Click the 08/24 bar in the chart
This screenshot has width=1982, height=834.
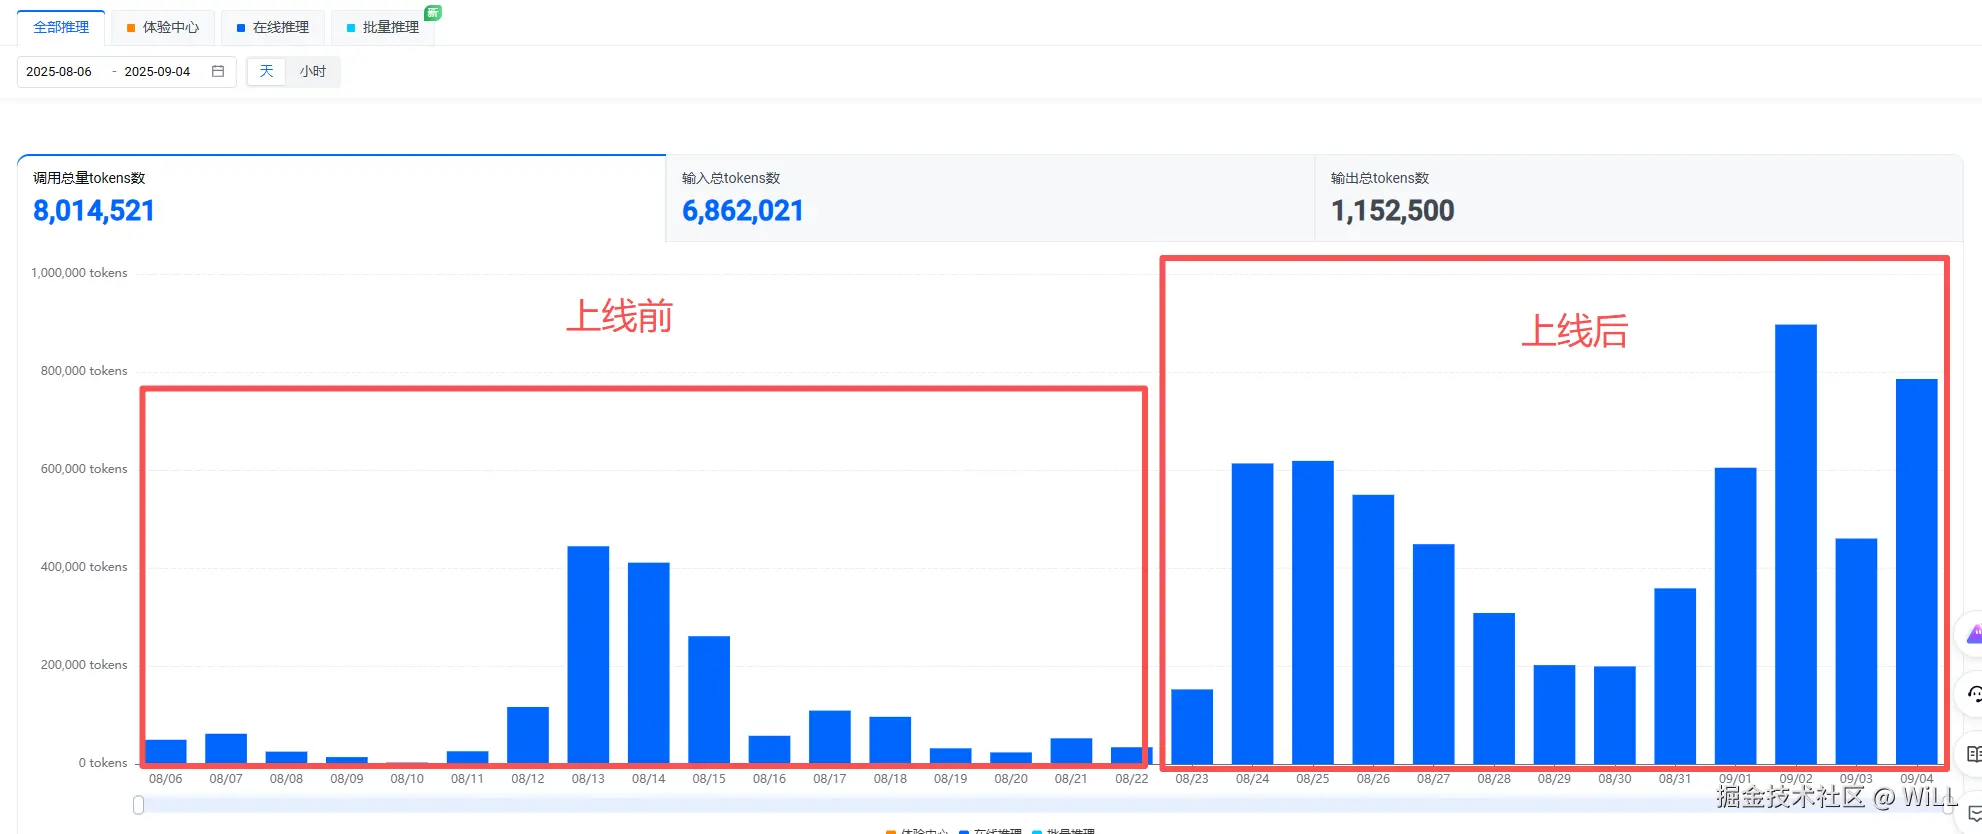click(1252, 614)
